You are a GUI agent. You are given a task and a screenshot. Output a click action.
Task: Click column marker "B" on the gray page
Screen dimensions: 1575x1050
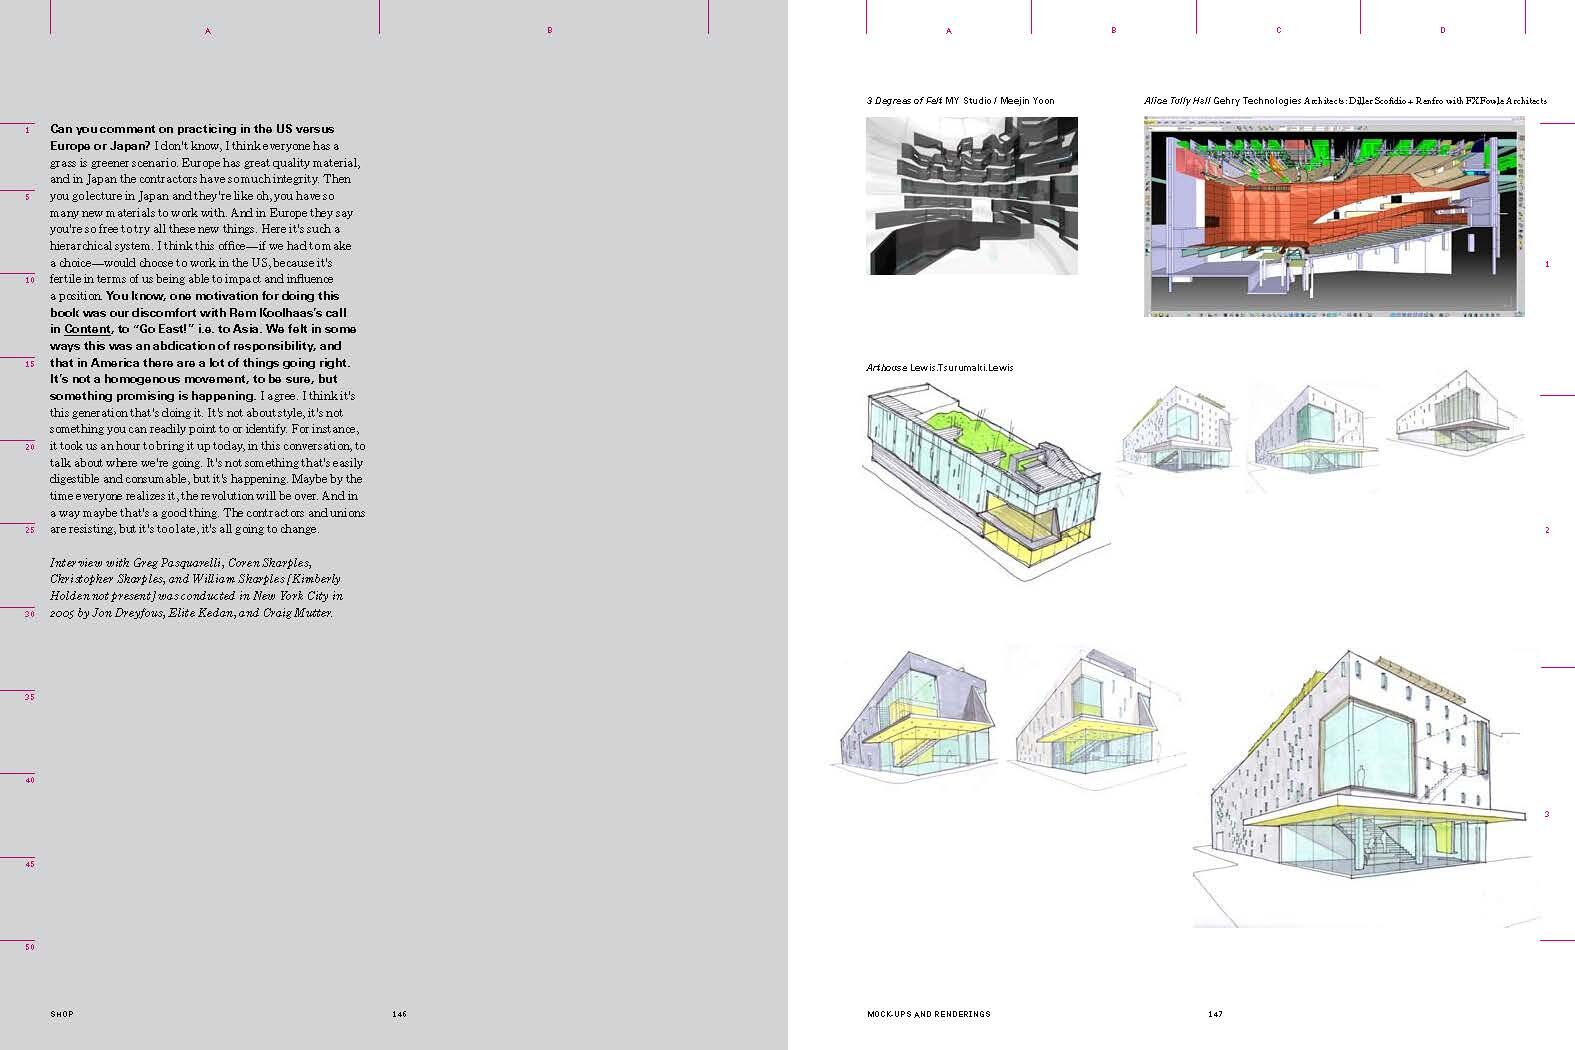pyautogui.click(x=549, y=31)
